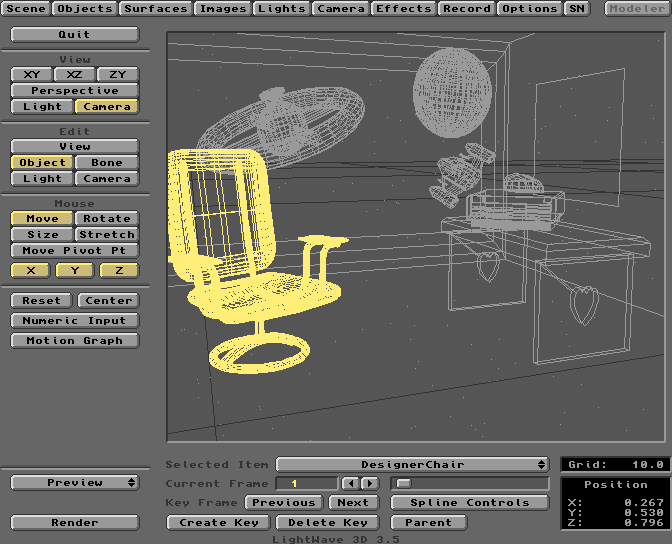Click the Quit button
Image resolution: width=672 pixels, height=544 pixels.
click(x=75, y=34)
